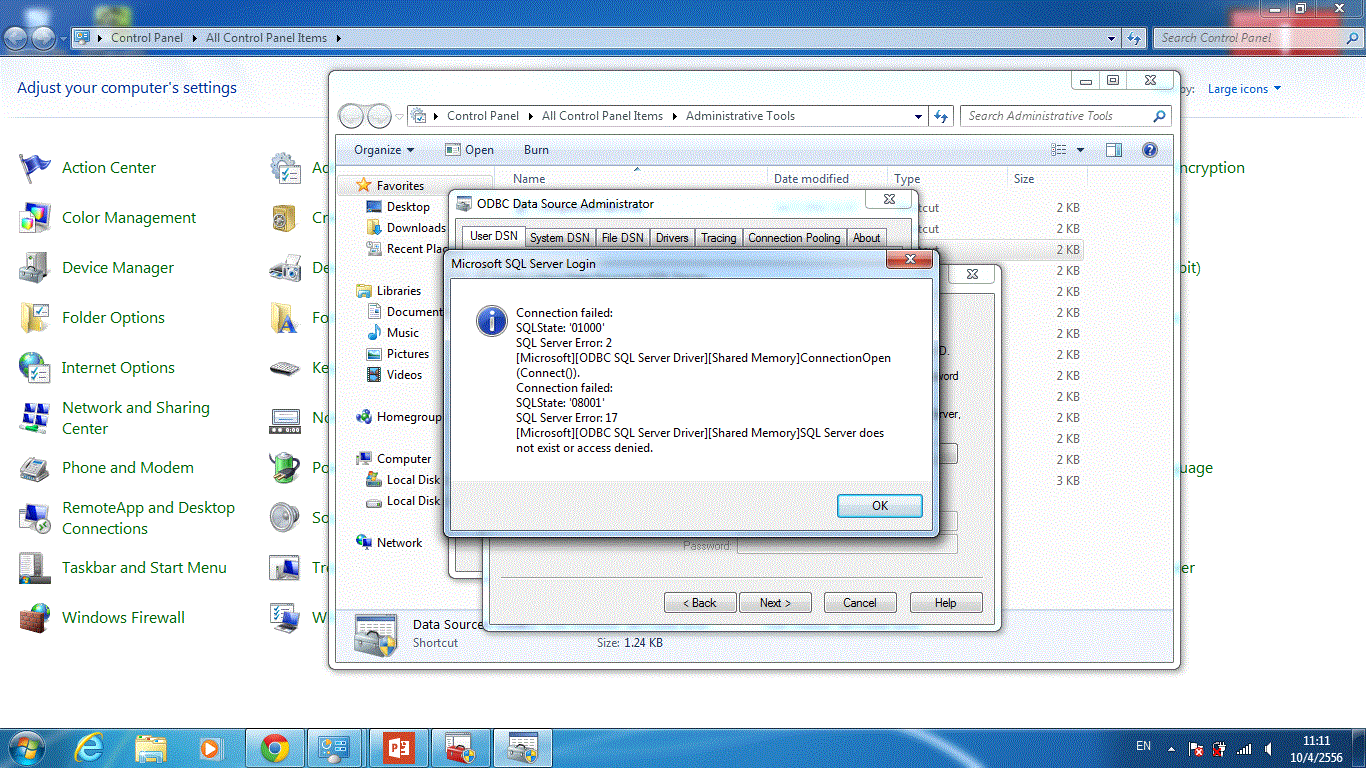Sort files by the Date modified column
Screen dimensions: 1366x768
click(x=812, y=179)
